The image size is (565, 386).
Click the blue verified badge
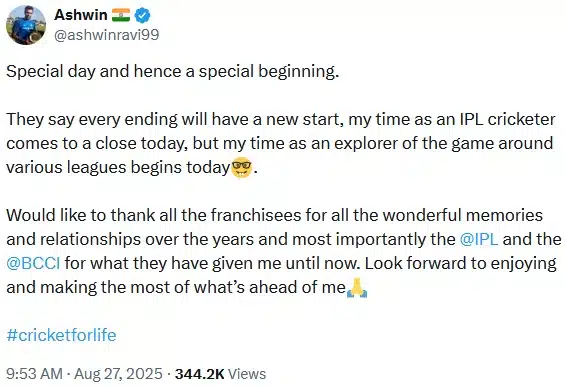142,15
